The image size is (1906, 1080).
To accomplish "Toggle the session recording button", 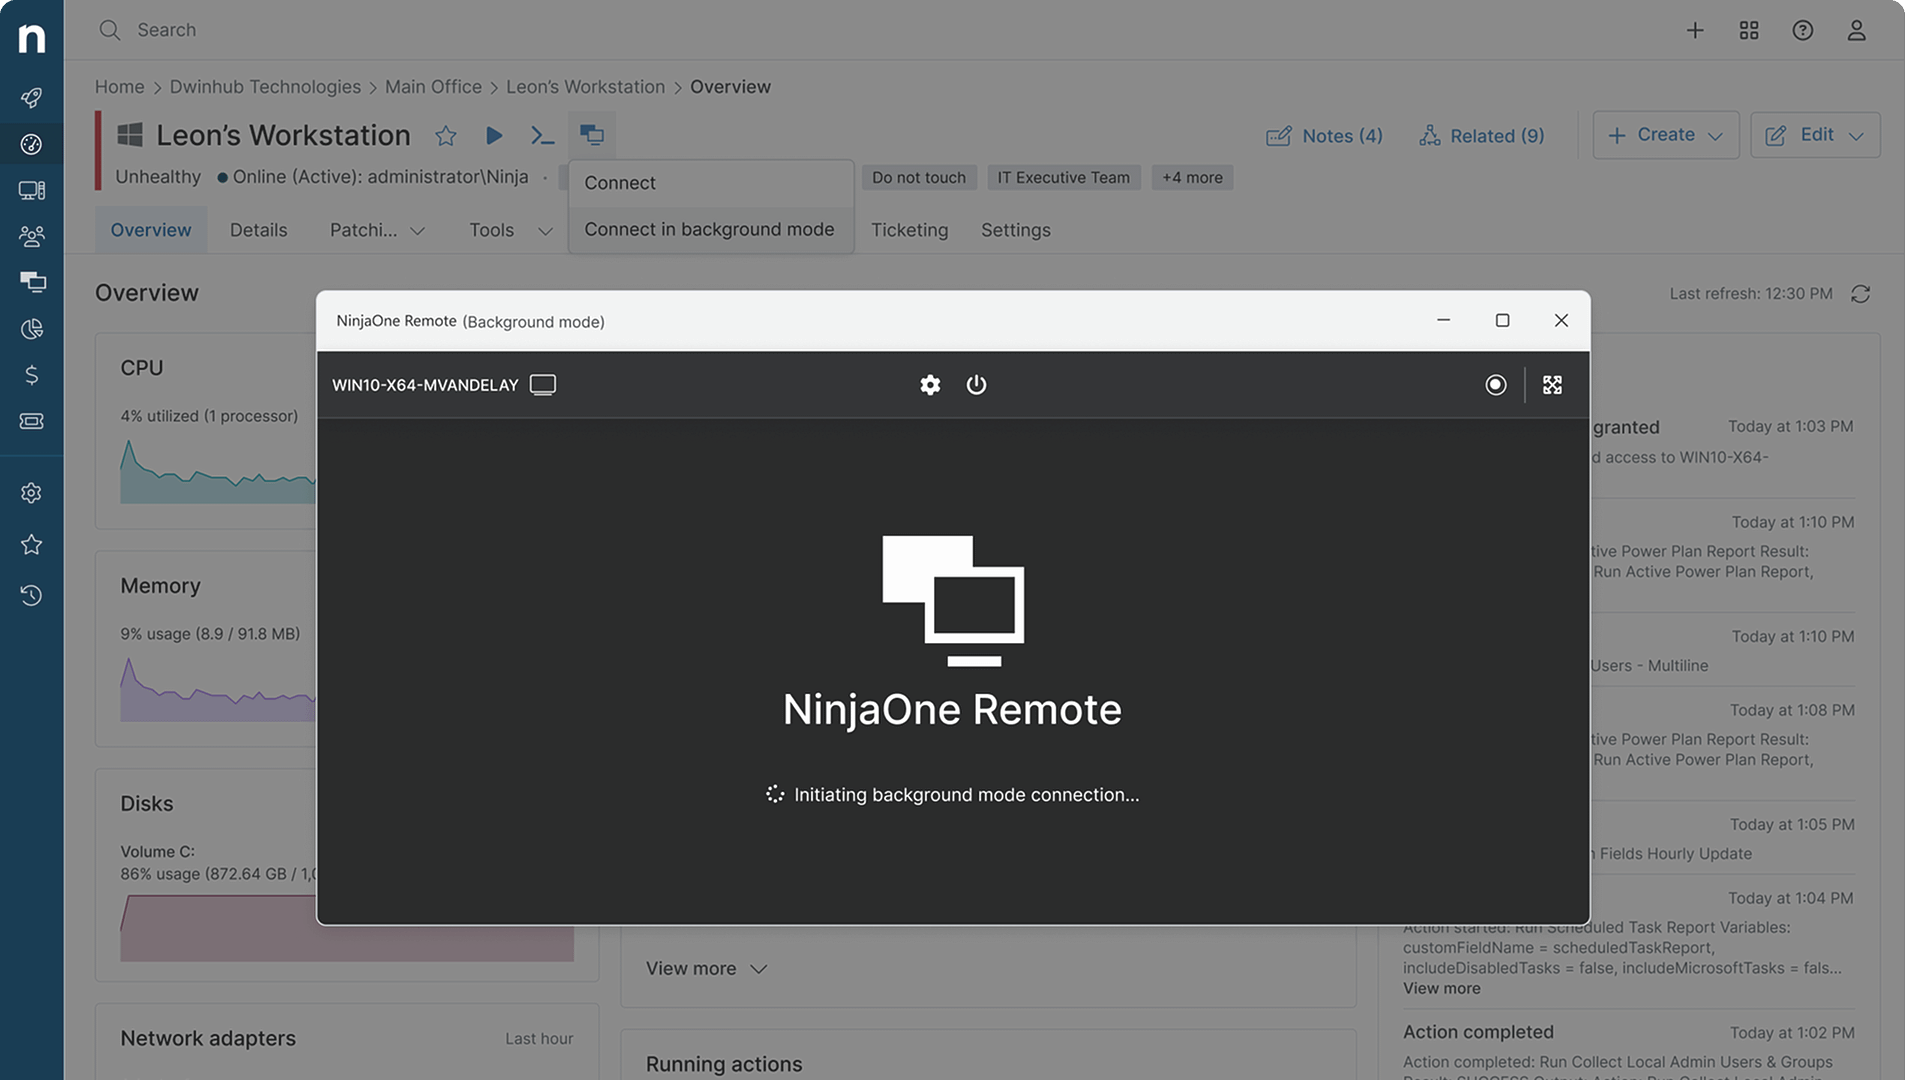I will tap(1495, 385).
